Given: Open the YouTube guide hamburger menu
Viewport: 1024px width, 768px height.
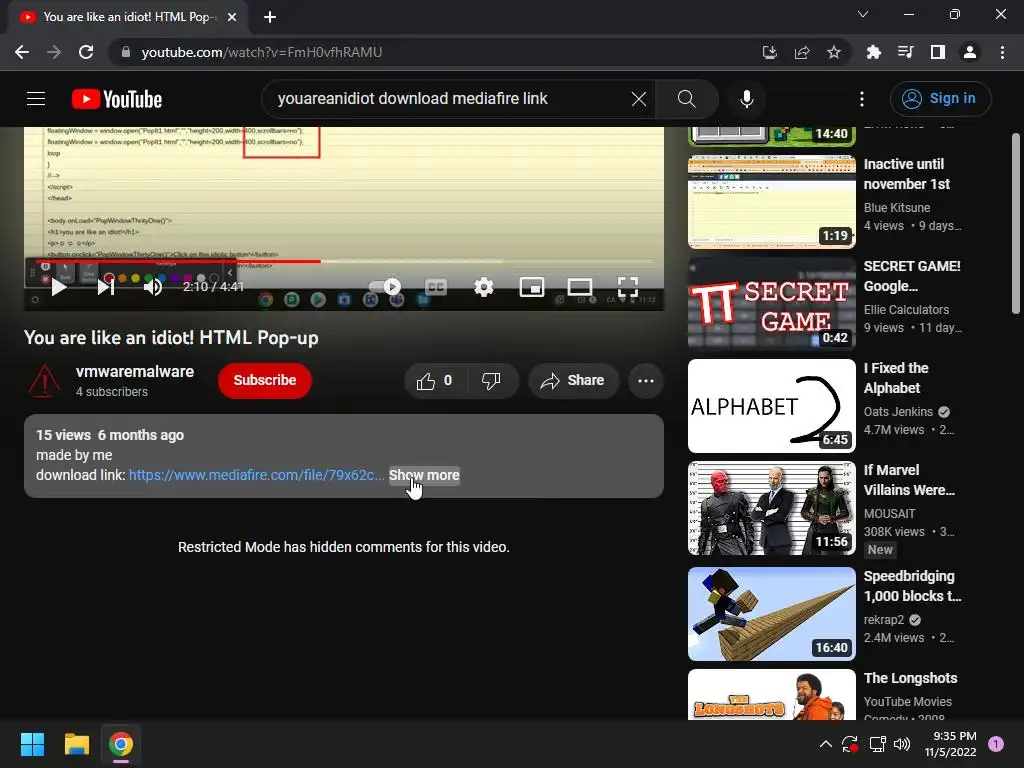Looking at the screenshot, I should click(x=36, y=99).
